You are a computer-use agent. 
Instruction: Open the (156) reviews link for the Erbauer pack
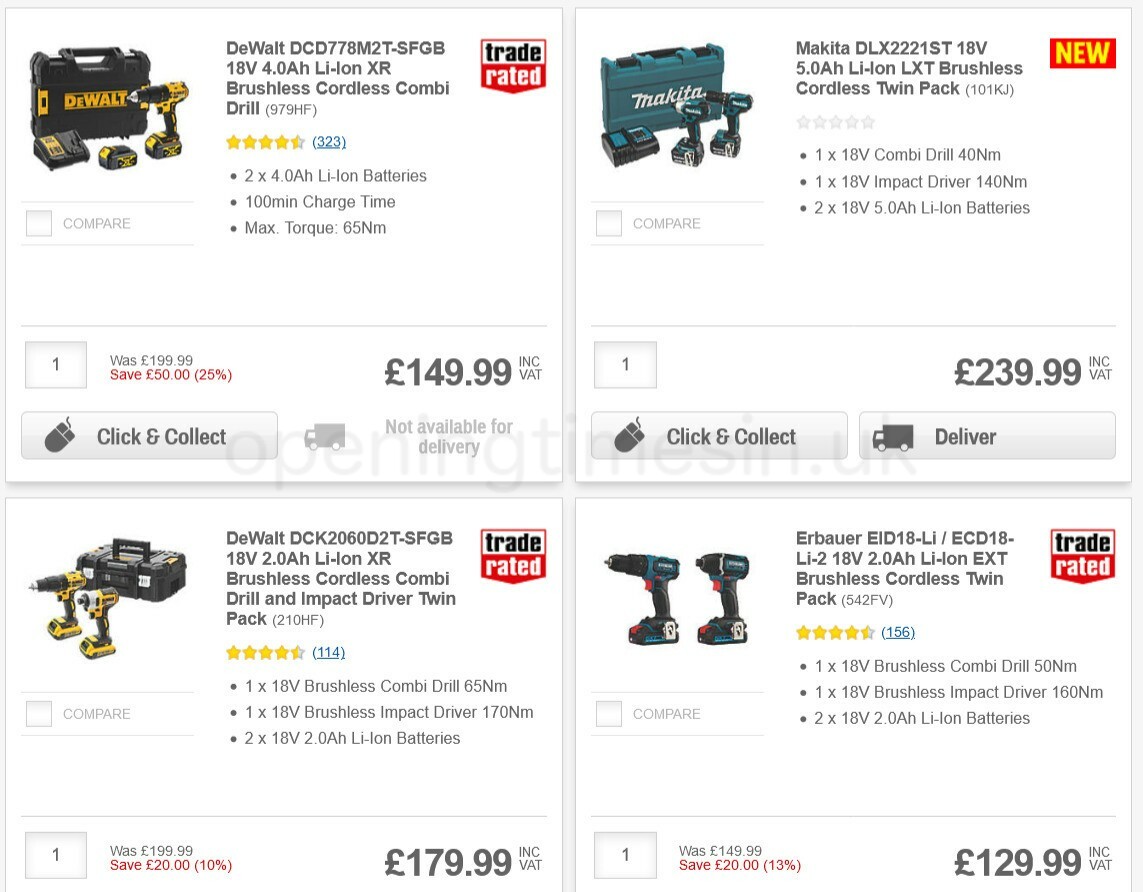pyautogui.click(x=898, y=632)
